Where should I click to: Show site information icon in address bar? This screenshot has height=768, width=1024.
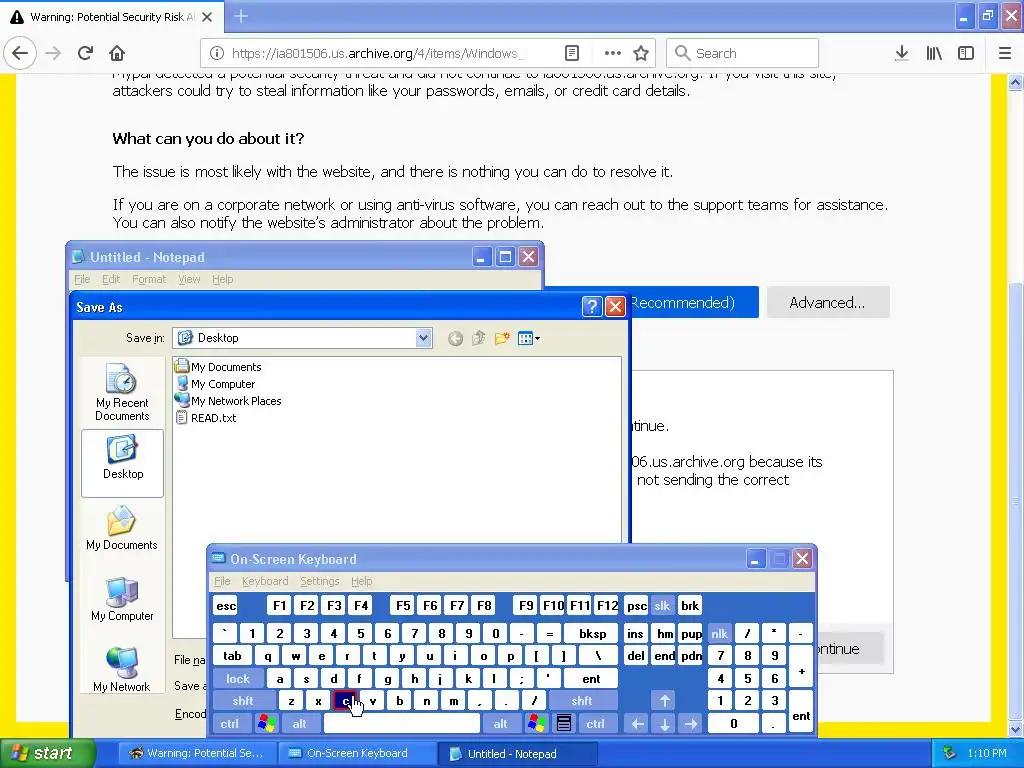click(x=217, y=53)
